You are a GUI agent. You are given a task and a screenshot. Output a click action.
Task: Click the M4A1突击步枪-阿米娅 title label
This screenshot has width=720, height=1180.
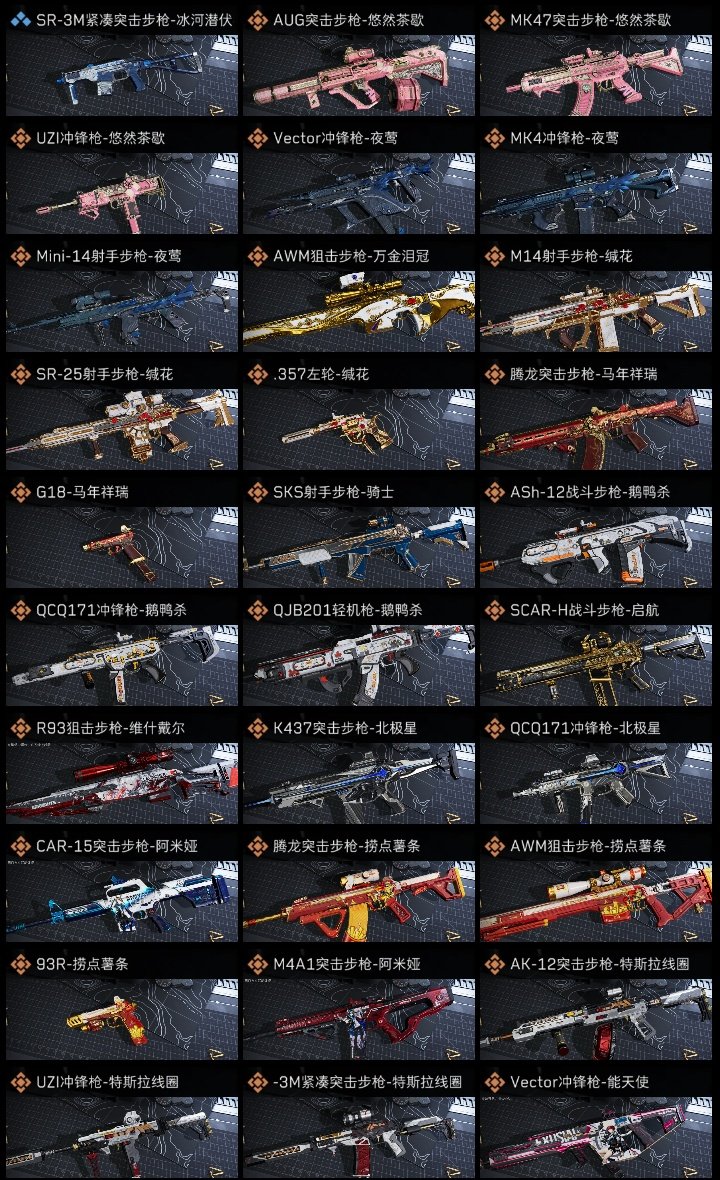(x=347, y=964)
